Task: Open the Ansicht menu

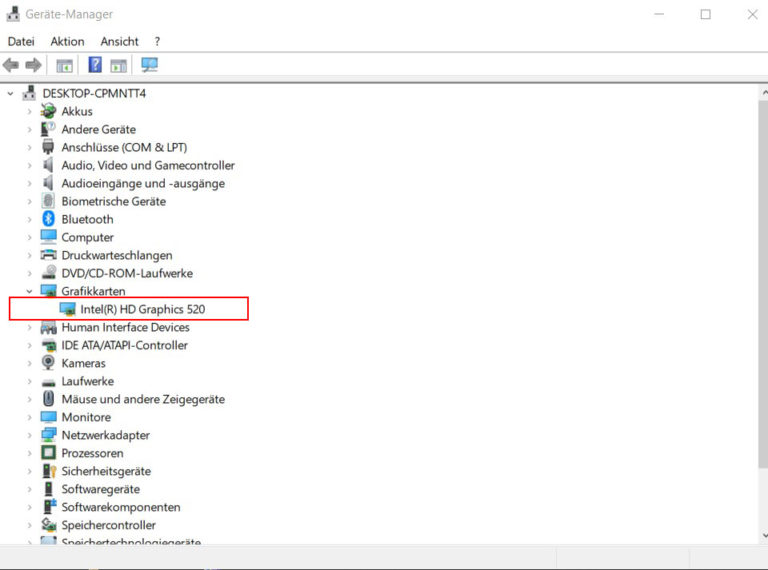Action: [x=119, y=41]
